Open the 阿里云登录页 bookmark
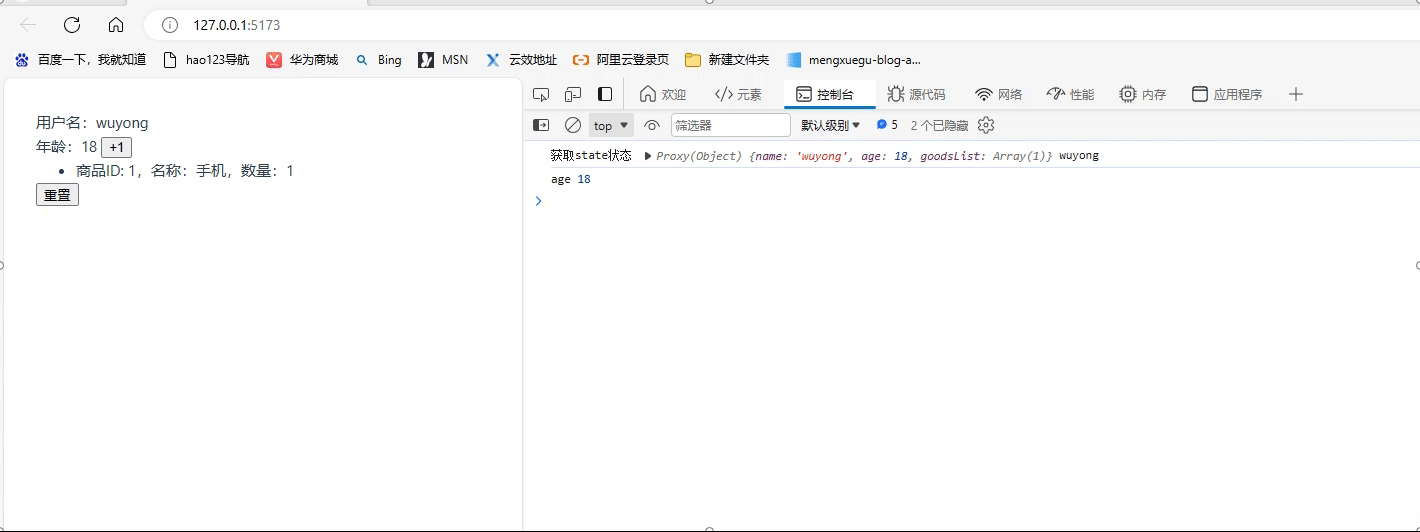Viewport: 1420px width, 532px height. click(621, 60)
